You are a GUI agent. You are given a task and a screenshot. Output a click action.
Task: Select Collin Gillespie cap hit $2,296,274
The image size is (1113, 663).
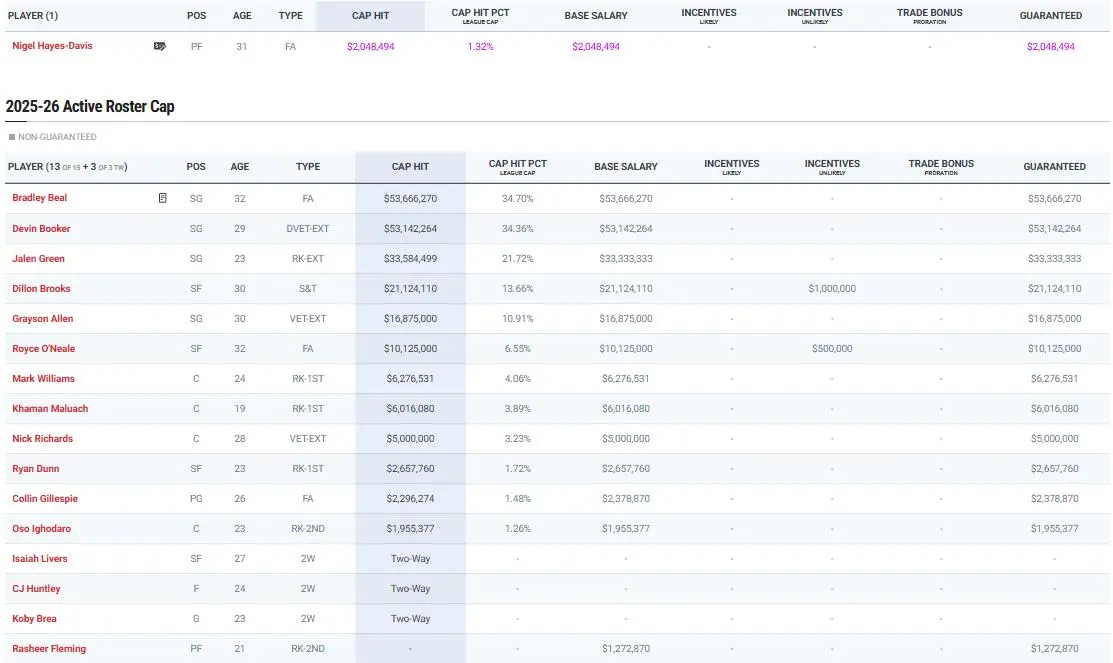(410, 498)
